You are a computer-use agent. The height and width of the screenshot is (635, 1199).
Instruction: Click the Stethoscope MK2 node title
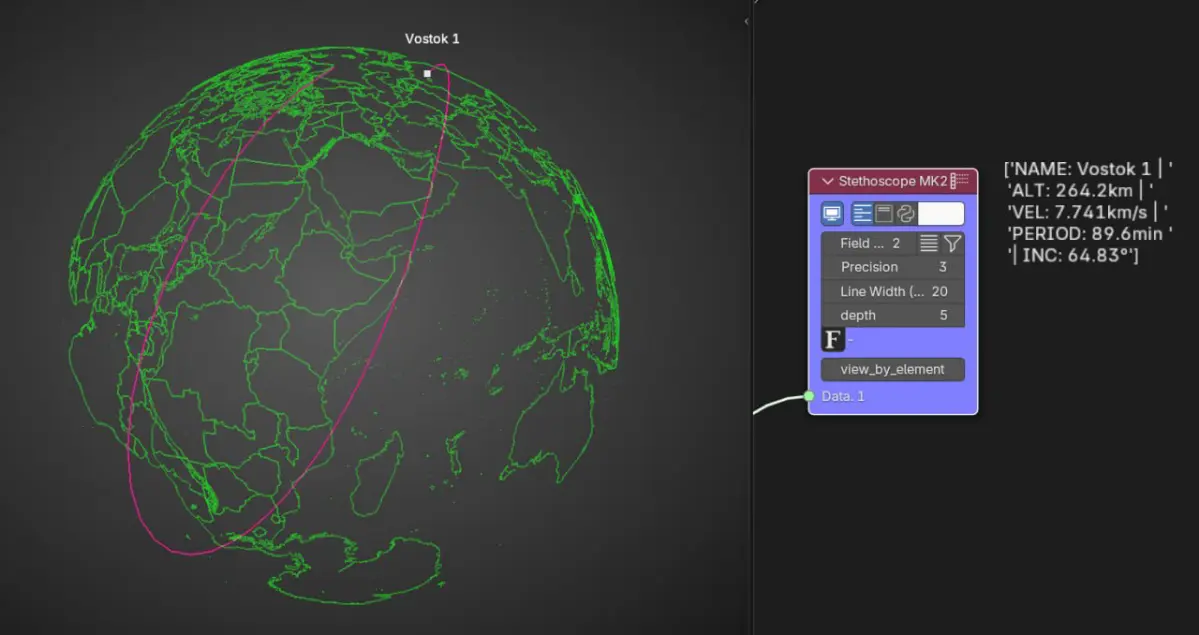pos(892,181)
